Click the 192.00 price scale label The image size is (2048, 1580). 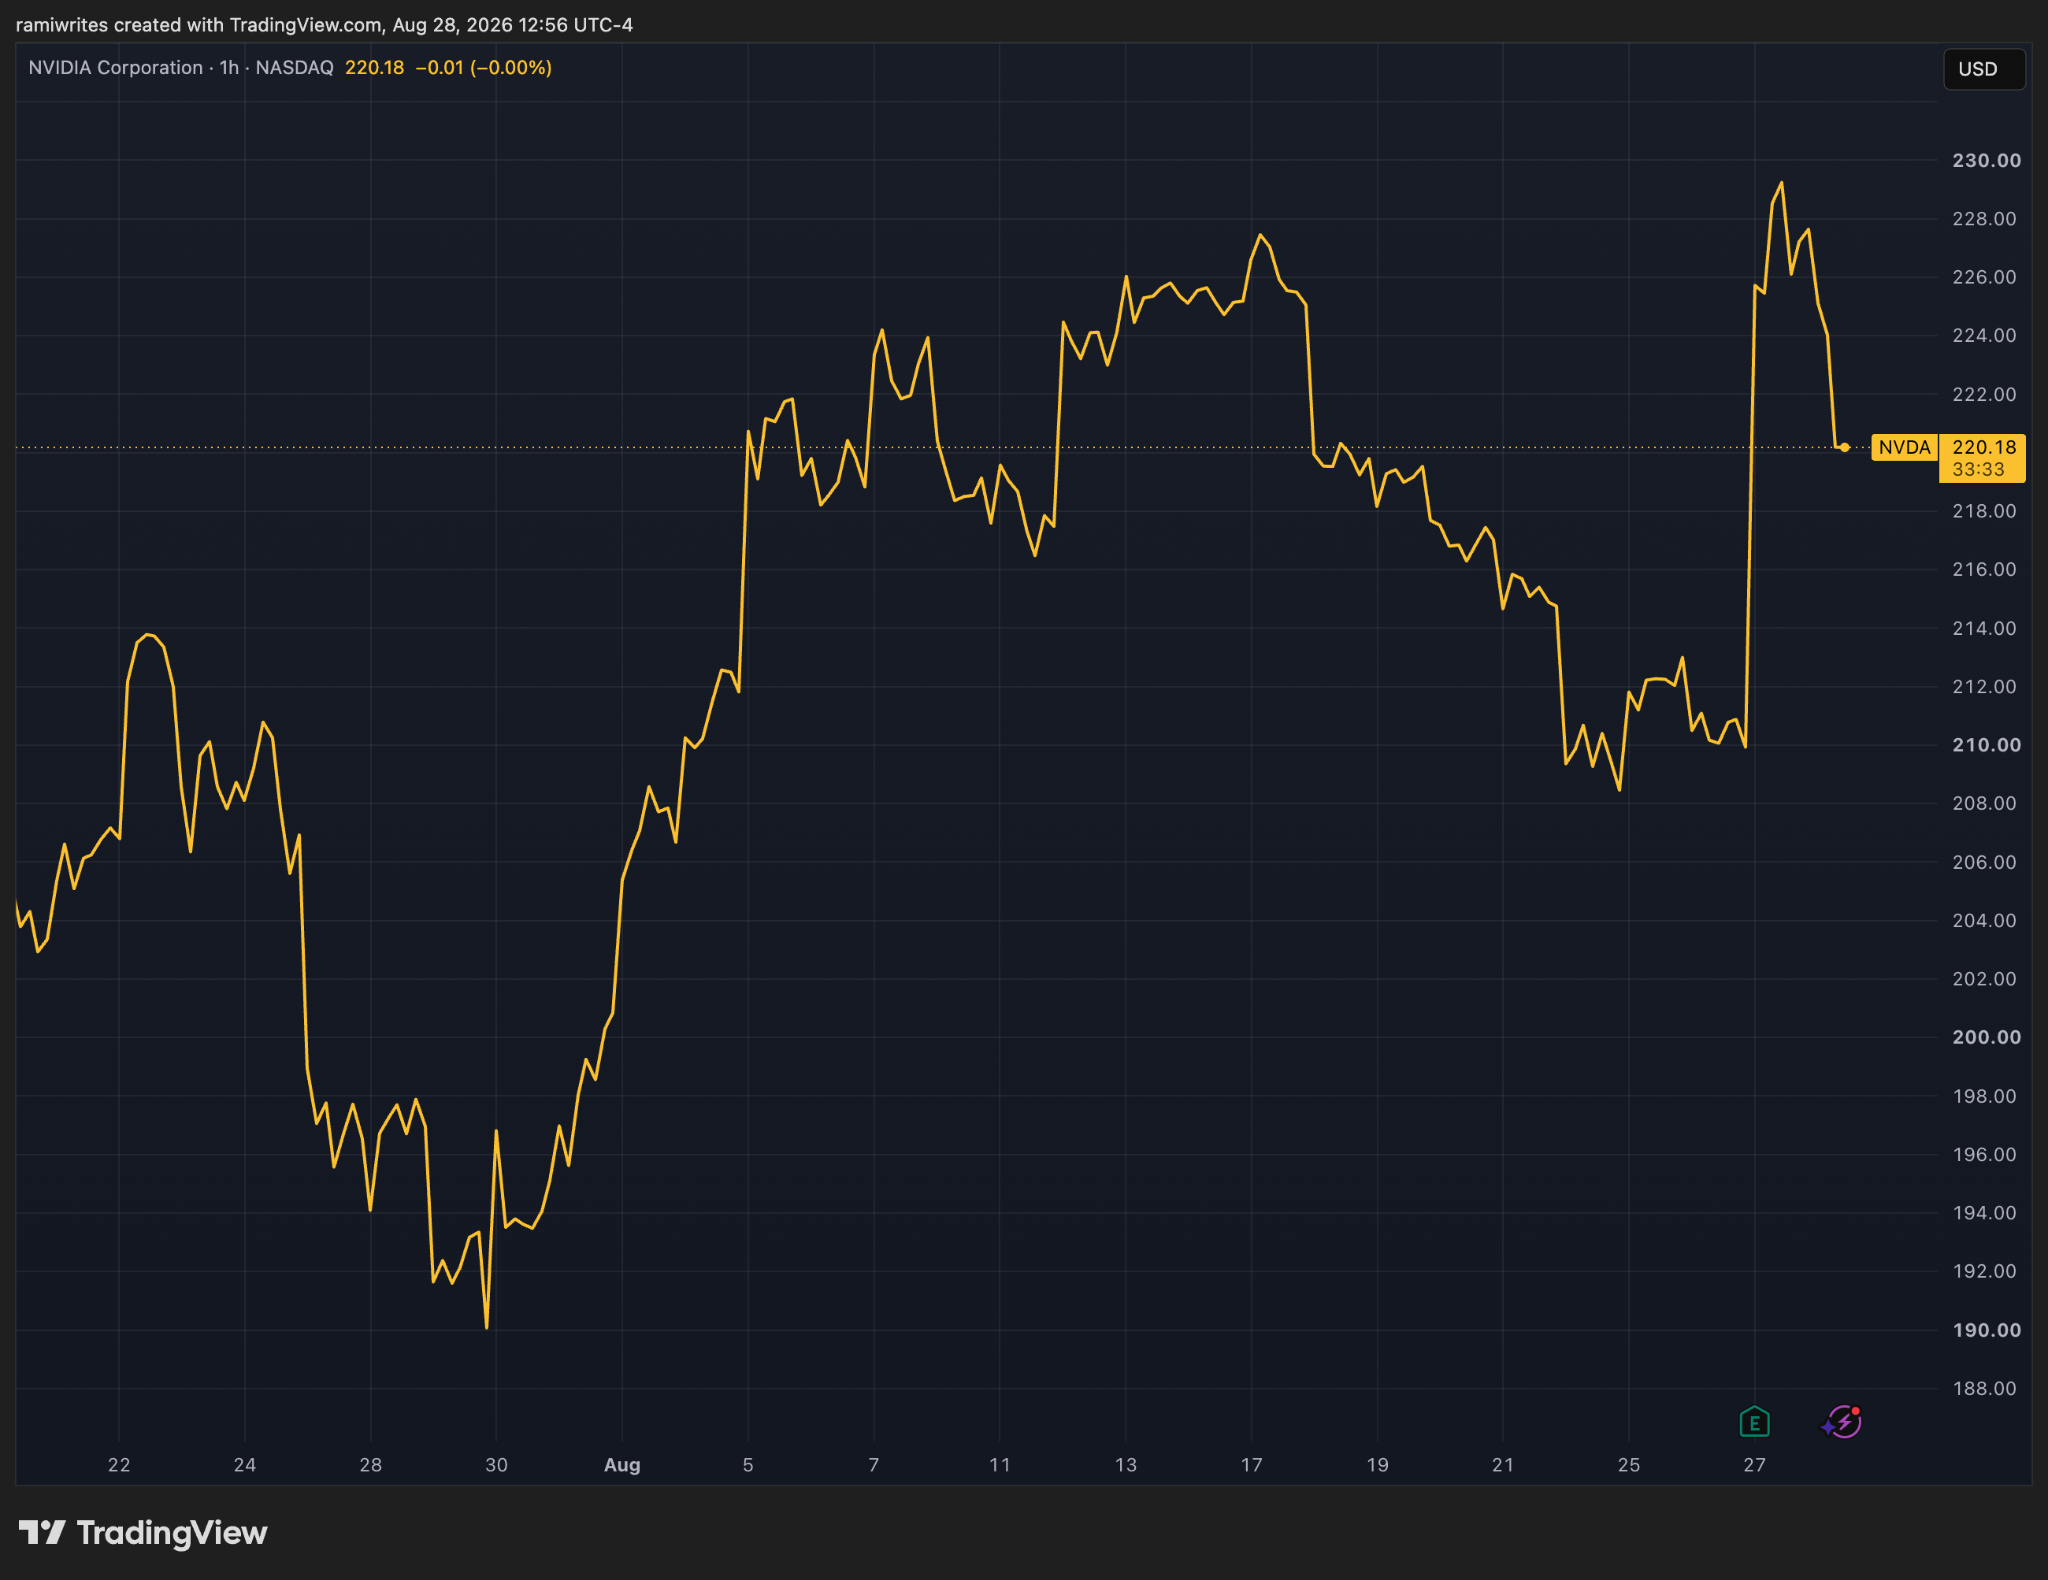[x=1984, y=1271]
